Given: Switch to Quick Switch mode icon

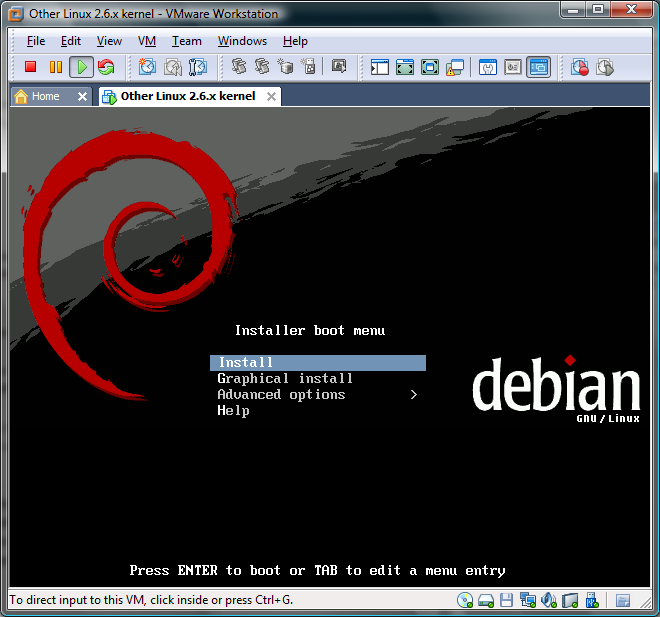Looking at the screenshot, I should click(x=405, y=67).
